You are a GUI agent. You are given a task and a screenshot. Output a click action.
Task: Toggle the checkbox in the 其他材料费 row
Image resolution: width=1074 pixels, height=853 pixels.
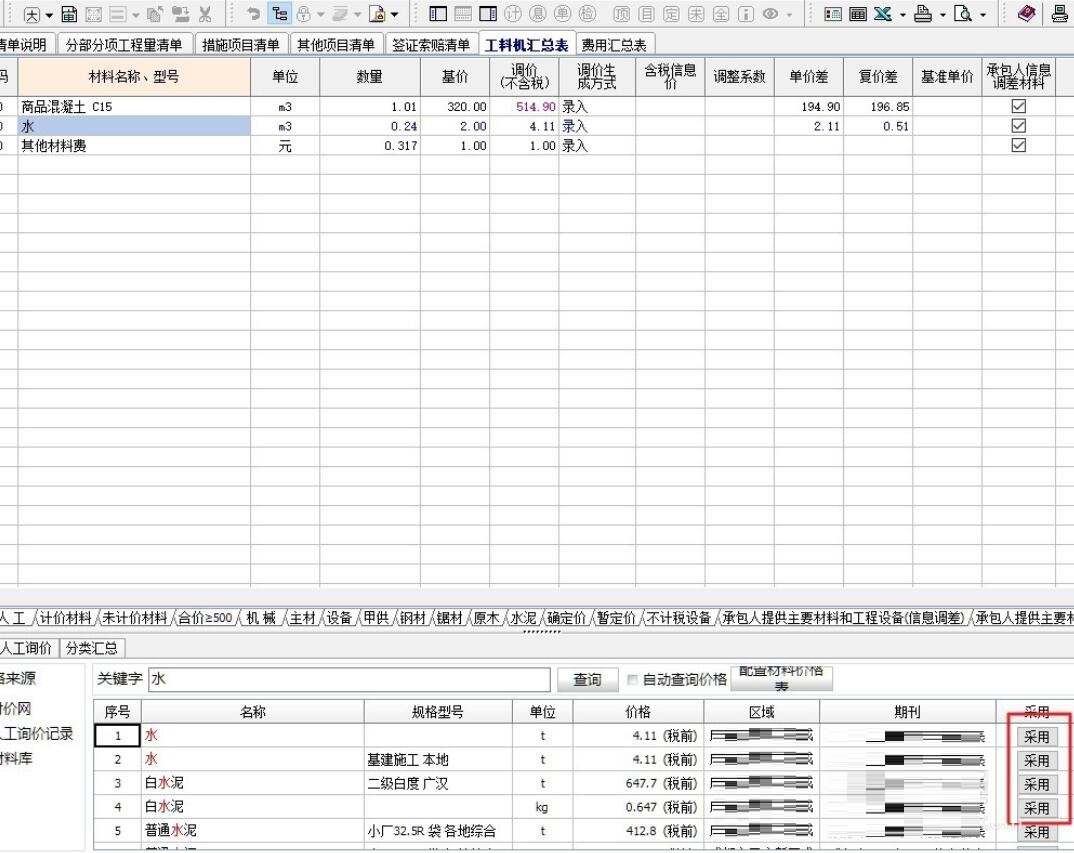coord(1019,145)
